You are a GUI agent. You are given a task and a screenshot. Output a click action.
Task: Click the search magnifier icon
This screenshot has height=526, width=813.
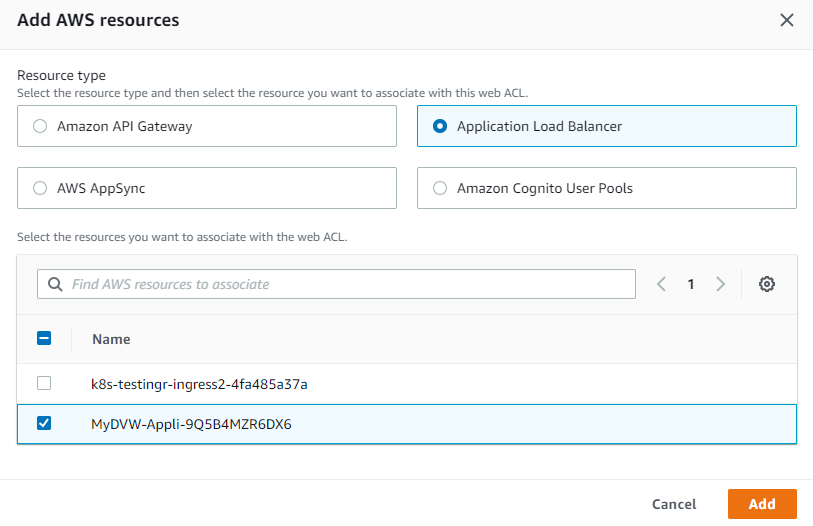tap(54, 284)
